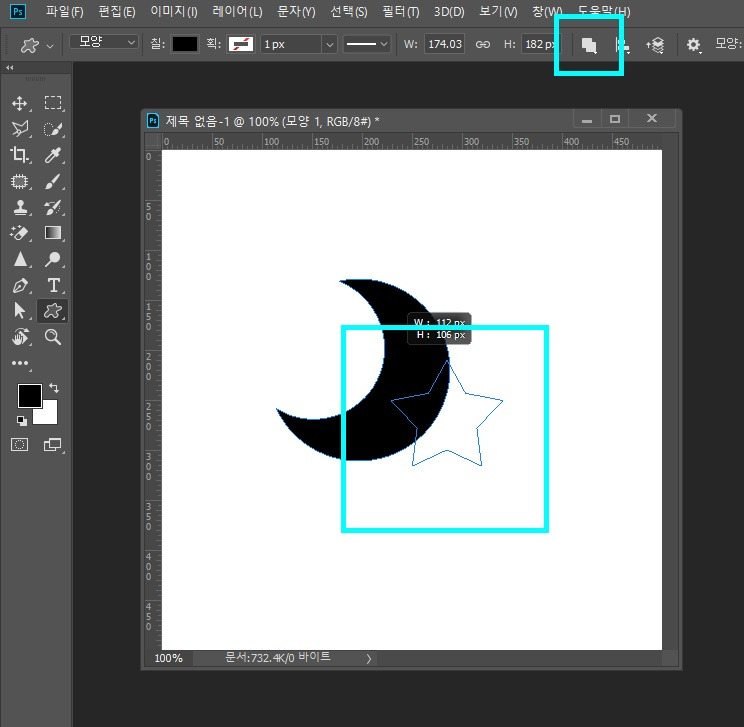Select the Brush tool
This screenshot has width=744, height=727.
coord(53,181)
